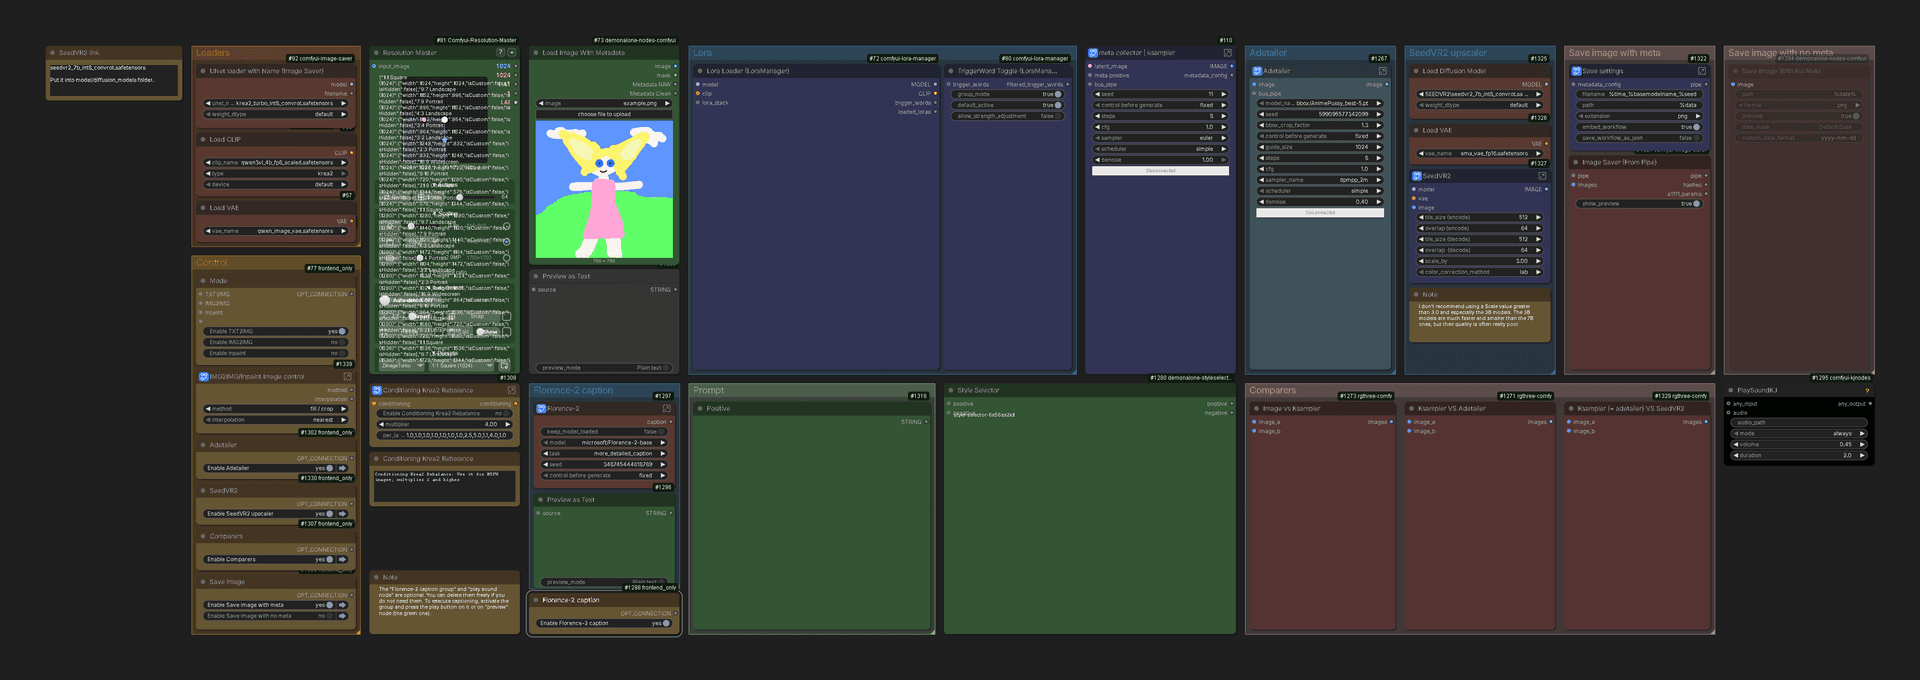Click the loaded example.png image preview

click(x=604, y=189)
